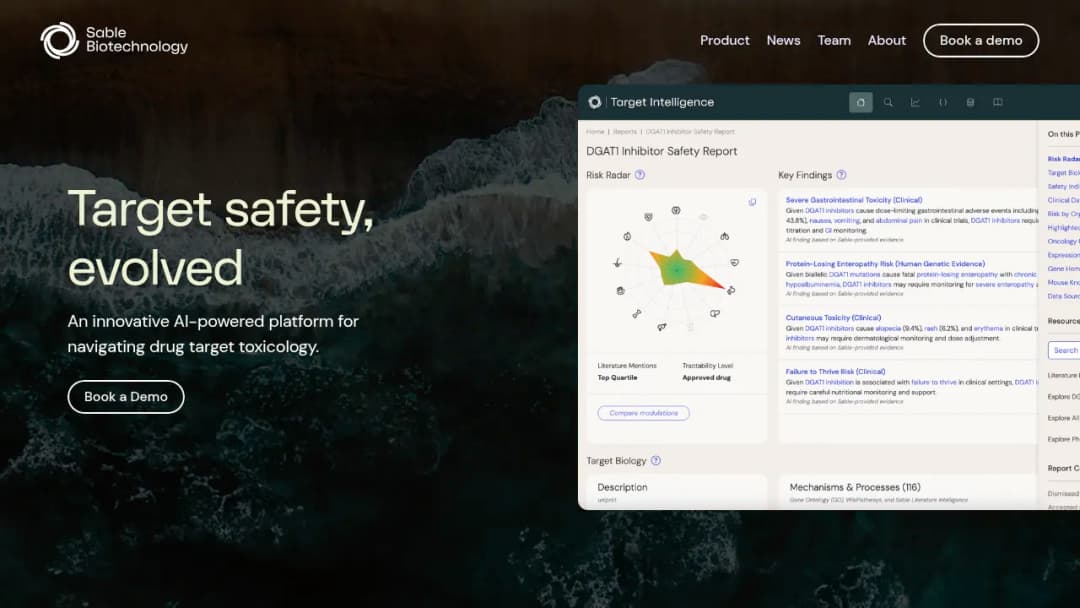The height and width of the screenshot is (608, 1080).
Task: Click the Book a demo header button
Action: (x=981, y=41)
